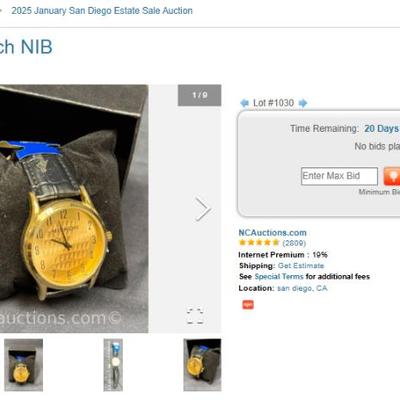Click the san diego, CA location link

click(x=302, y=288)
